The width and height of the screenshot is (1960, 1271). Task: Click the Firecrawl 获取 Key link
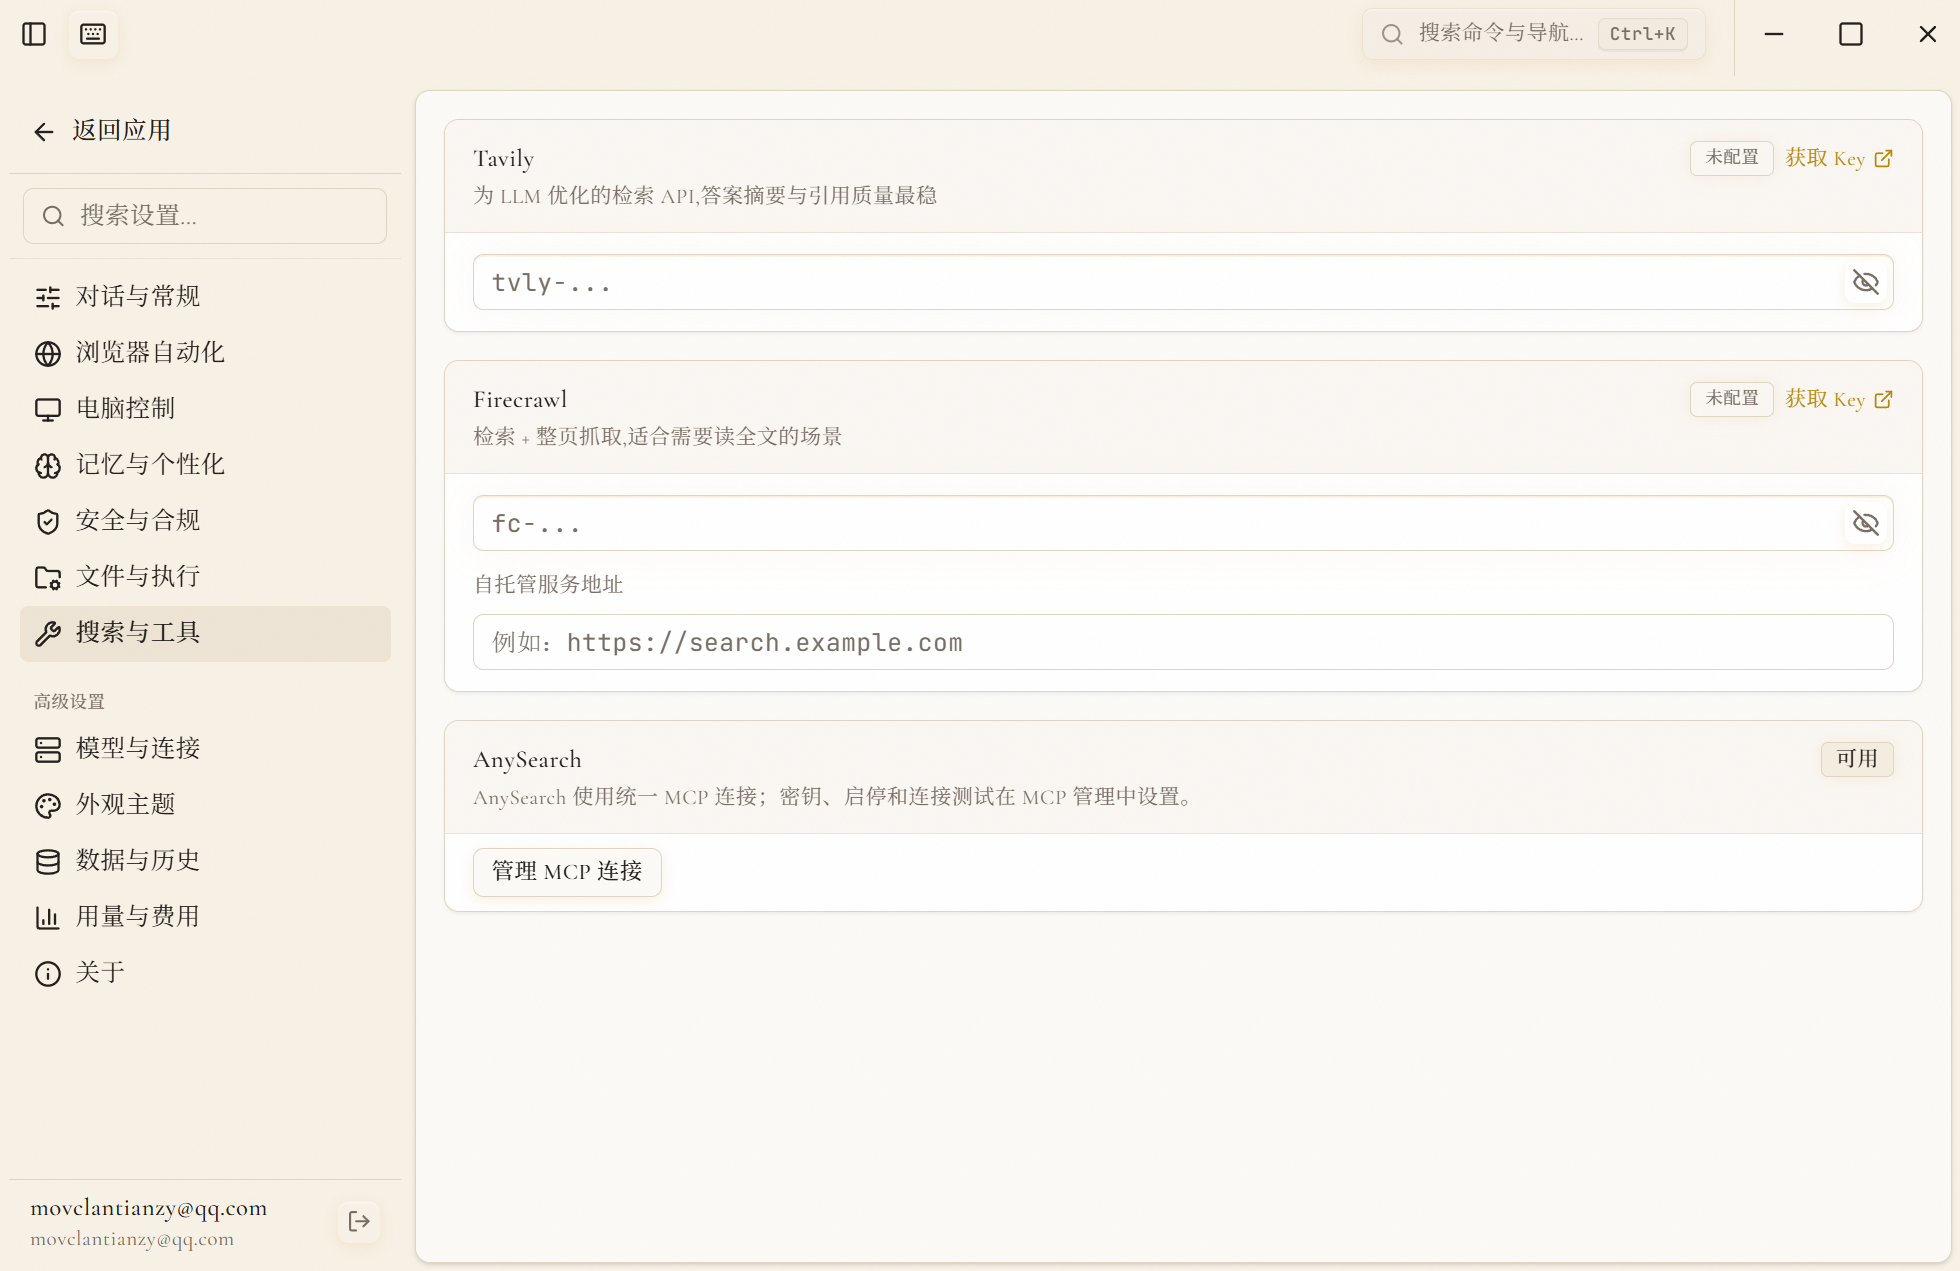click(x=1839, y=399)
